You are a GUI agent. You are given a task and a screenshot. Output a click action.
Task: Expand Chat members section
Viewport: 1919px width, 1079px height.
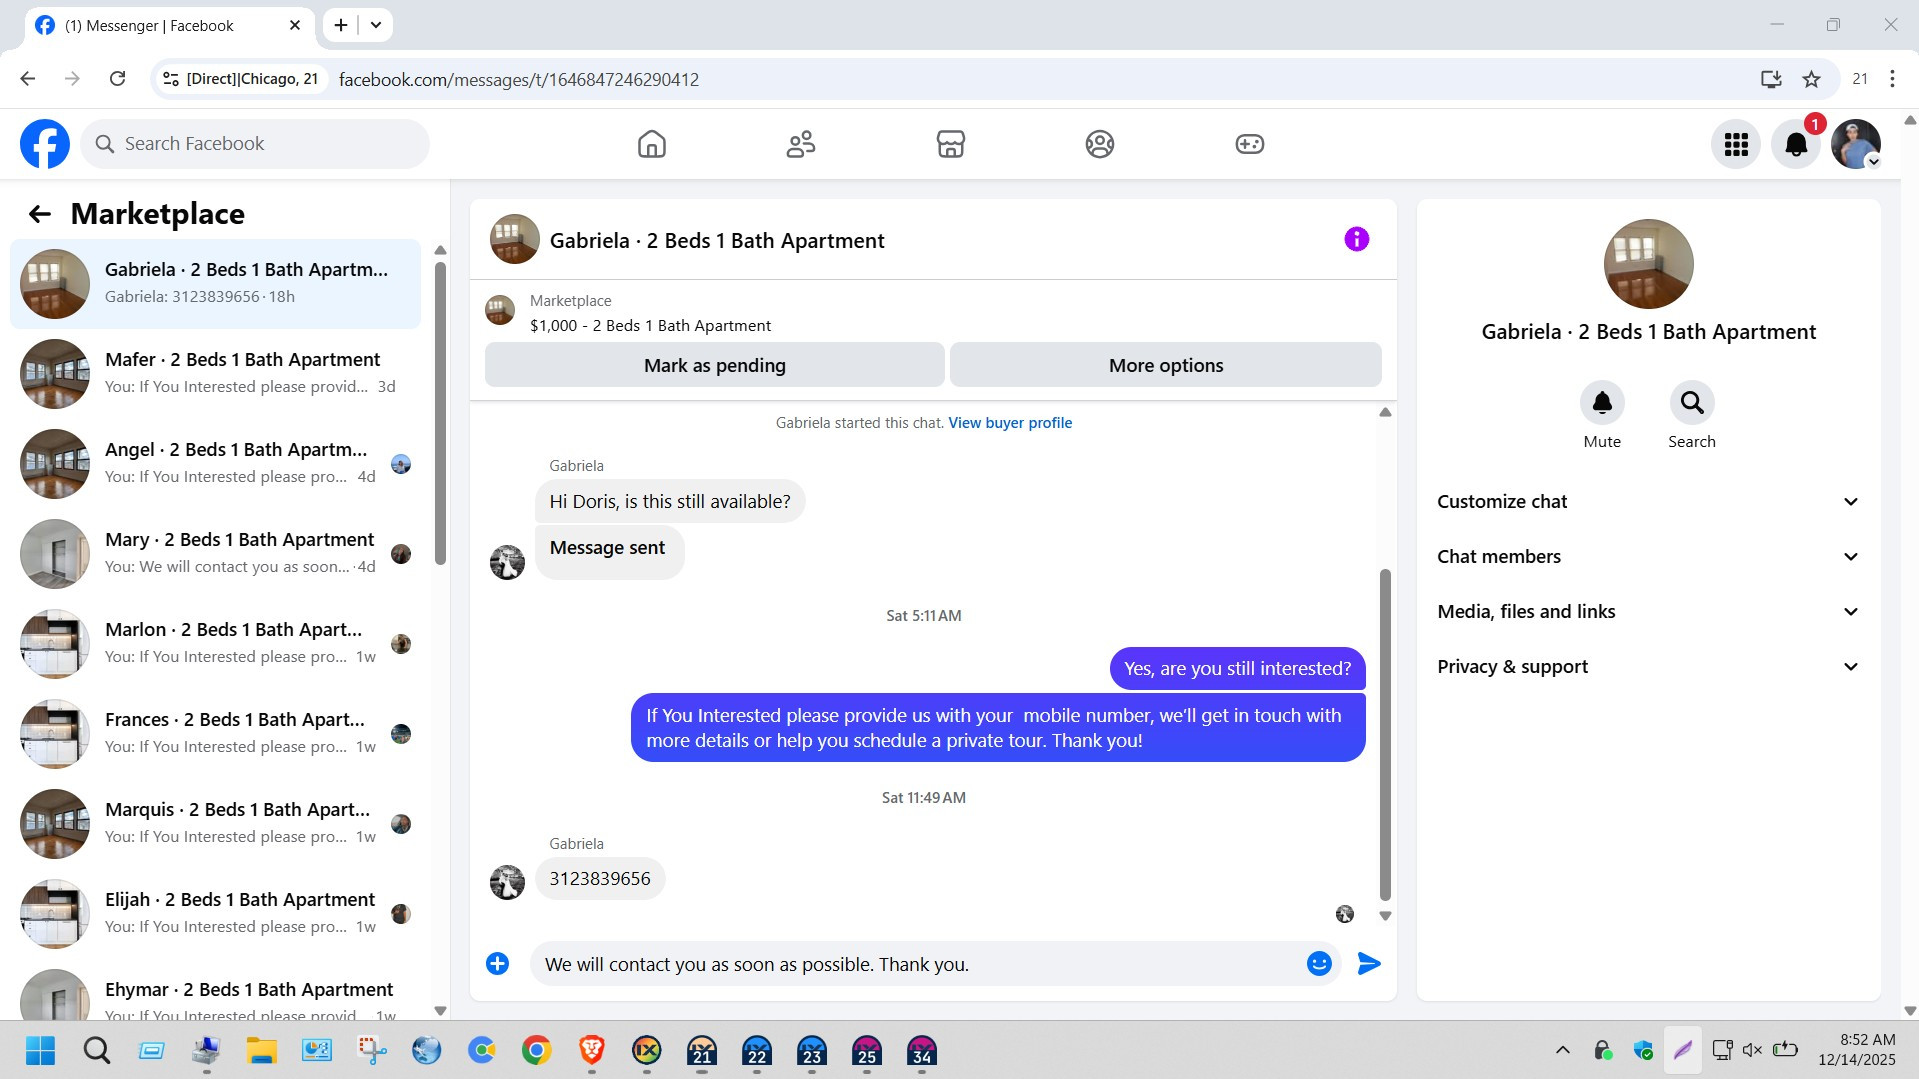pos(1648,557)
